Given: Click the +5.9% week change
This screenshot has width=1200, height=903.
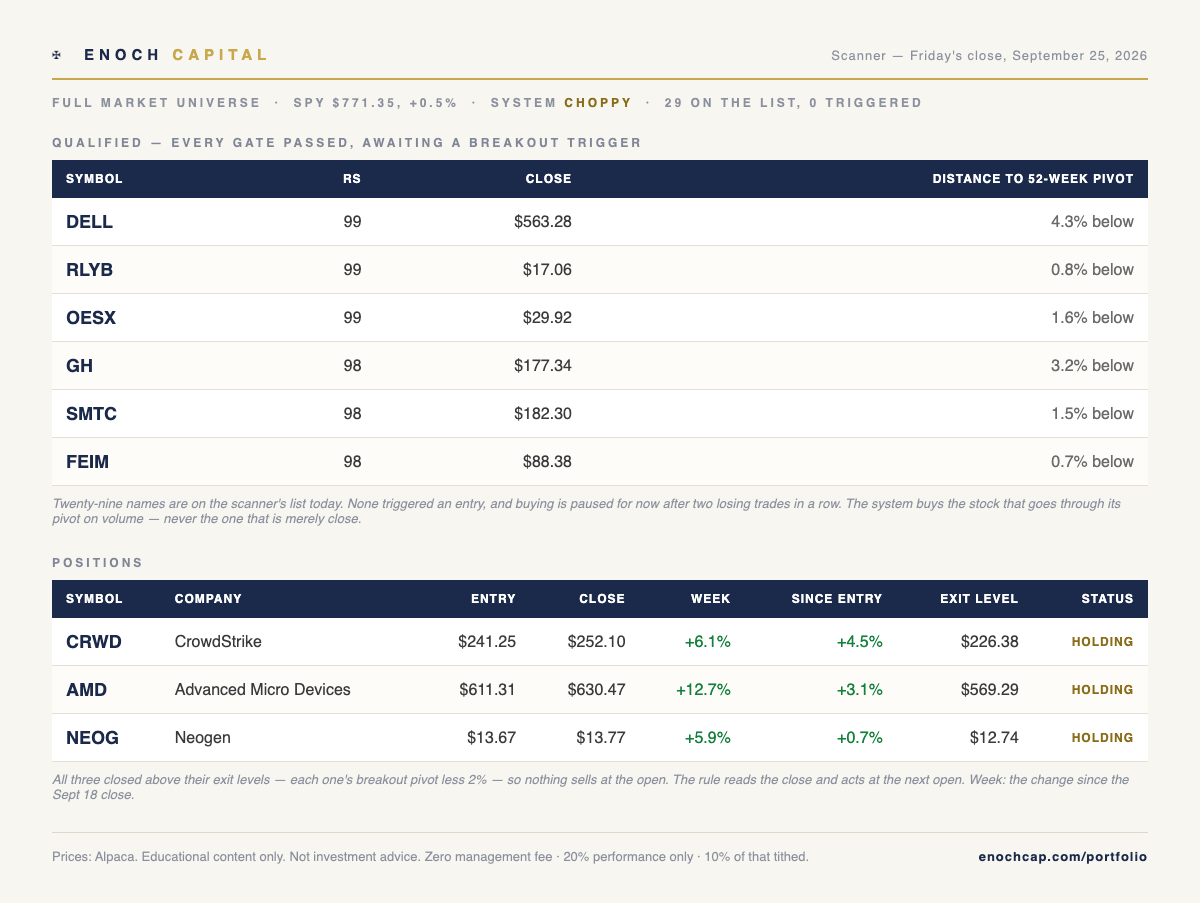Looking at the screenshot, I should tap(708, 738).
